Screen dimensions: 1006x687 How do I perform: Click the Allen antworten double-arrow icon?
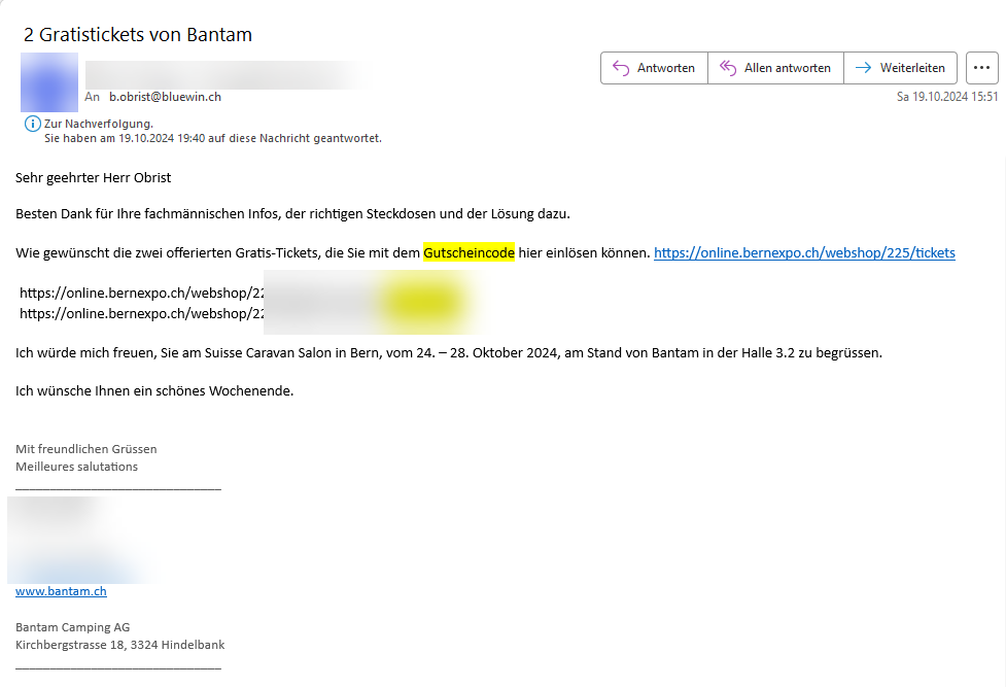click(728, 68)
